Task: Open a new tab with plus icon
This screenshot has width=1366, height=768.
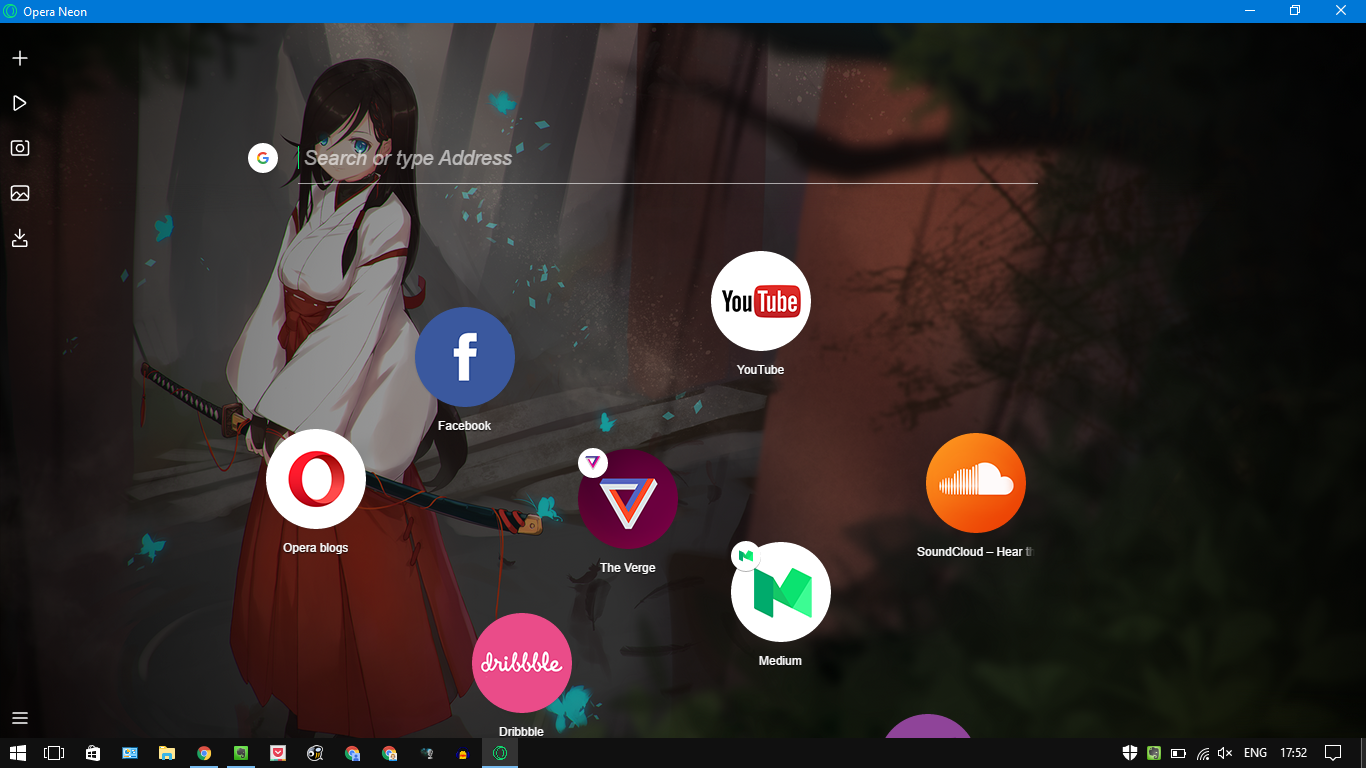Action: 19,58
